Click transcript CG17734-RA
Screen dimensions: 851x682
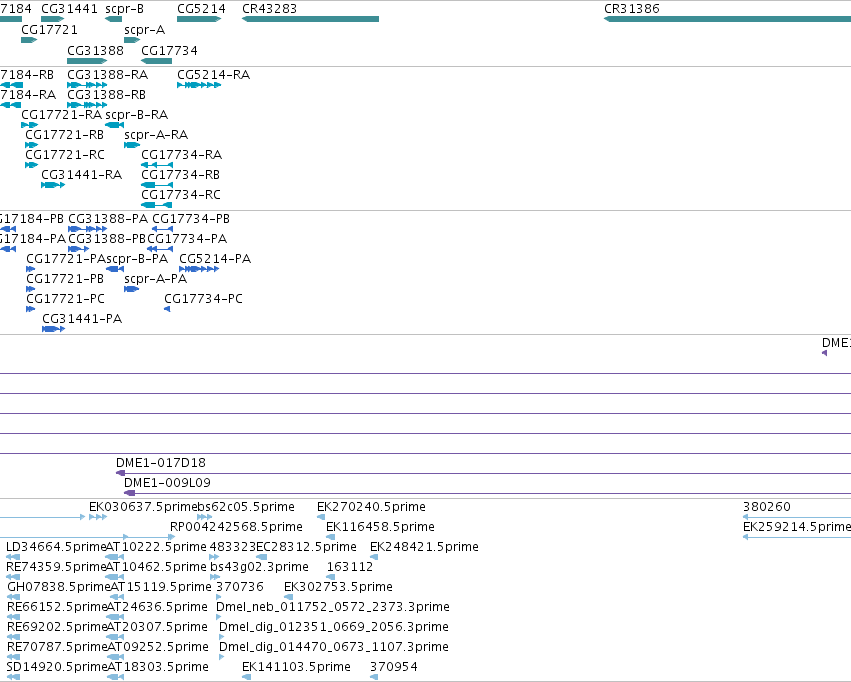(x=157, y=165)
